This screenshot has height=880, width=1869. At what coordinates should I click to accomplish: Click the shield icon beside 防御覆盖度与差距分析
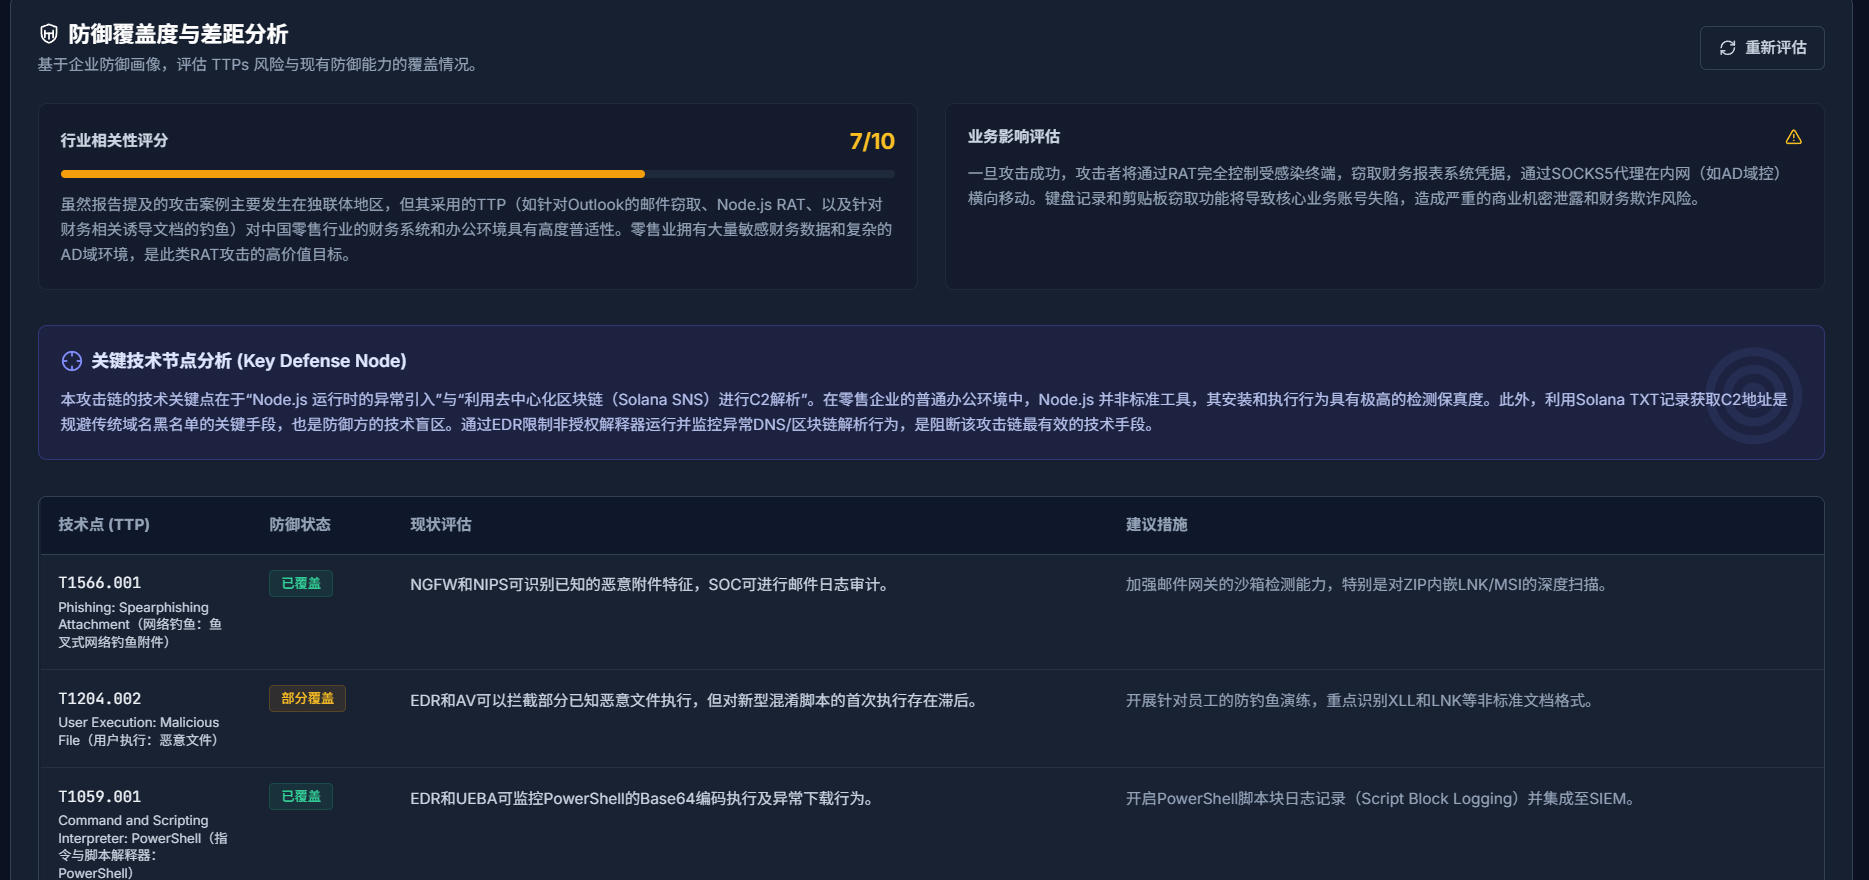(x=49, y=34)
